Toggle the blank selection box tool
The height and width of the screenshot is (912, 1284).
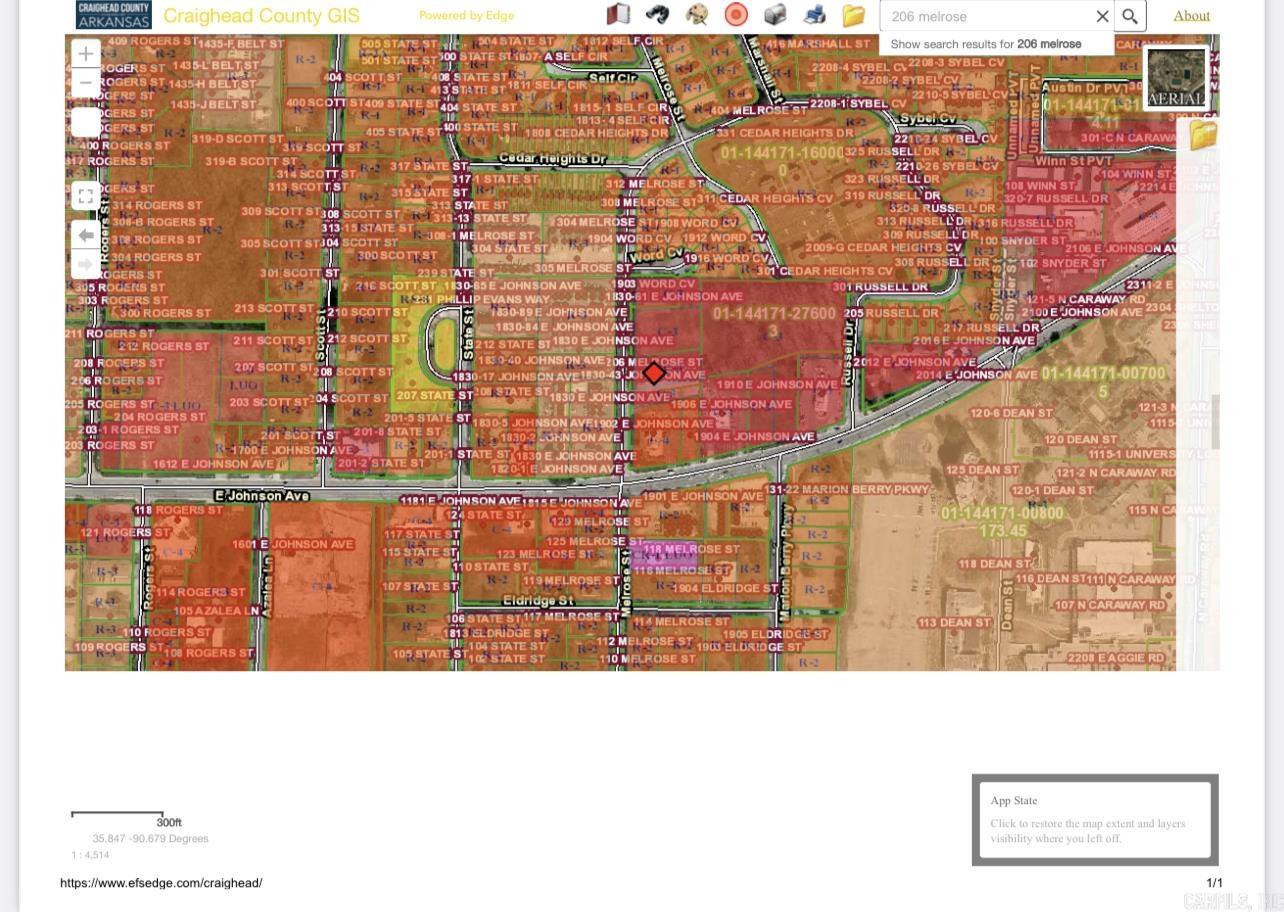pyautogui.click(x=85, y=121)
